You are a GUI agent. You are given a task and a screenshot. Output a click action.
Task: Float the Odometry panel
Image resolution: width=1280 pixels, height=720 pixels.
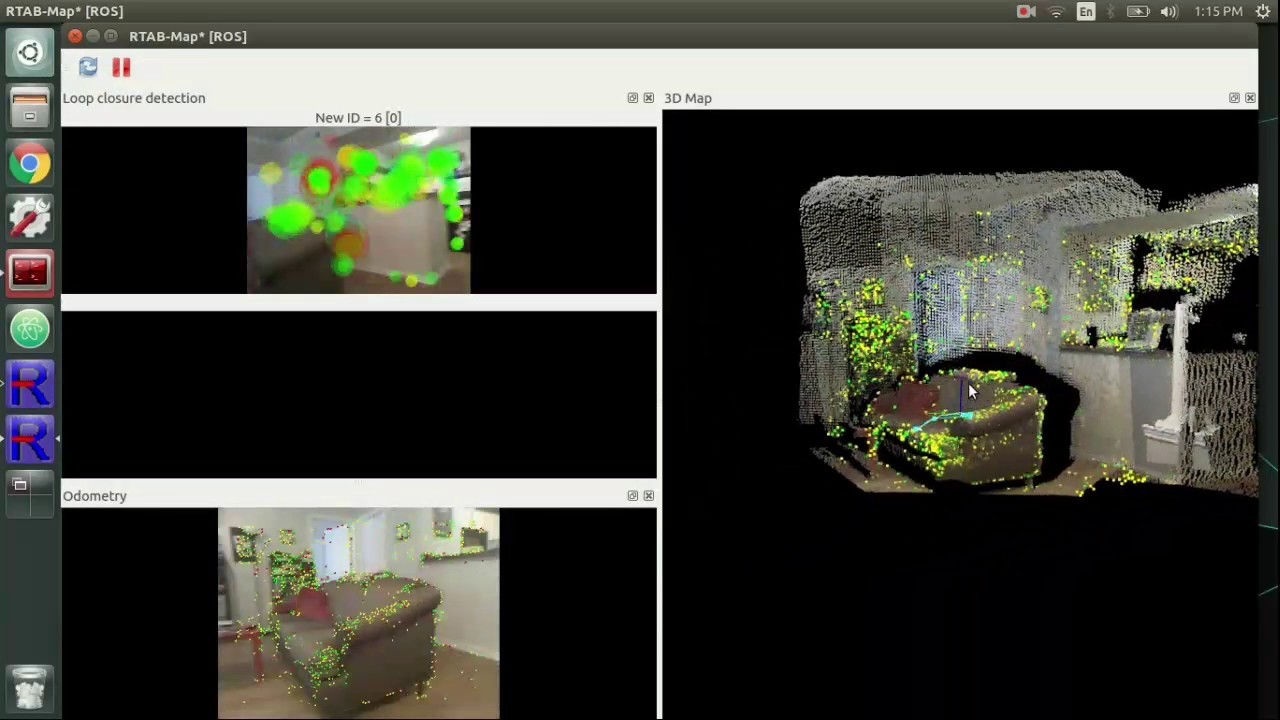point(632,496)
